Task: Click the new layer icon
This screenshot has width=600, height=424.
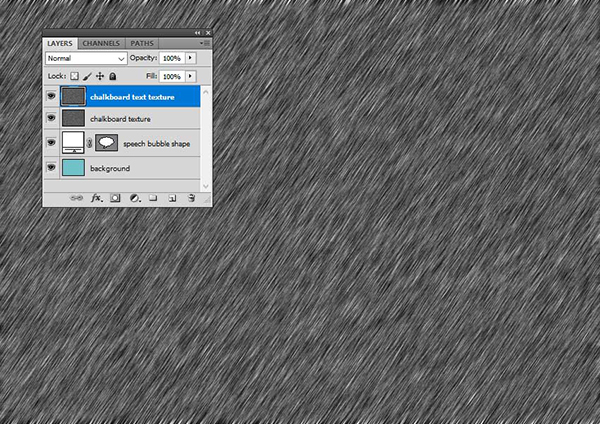Action: (172, 199)
